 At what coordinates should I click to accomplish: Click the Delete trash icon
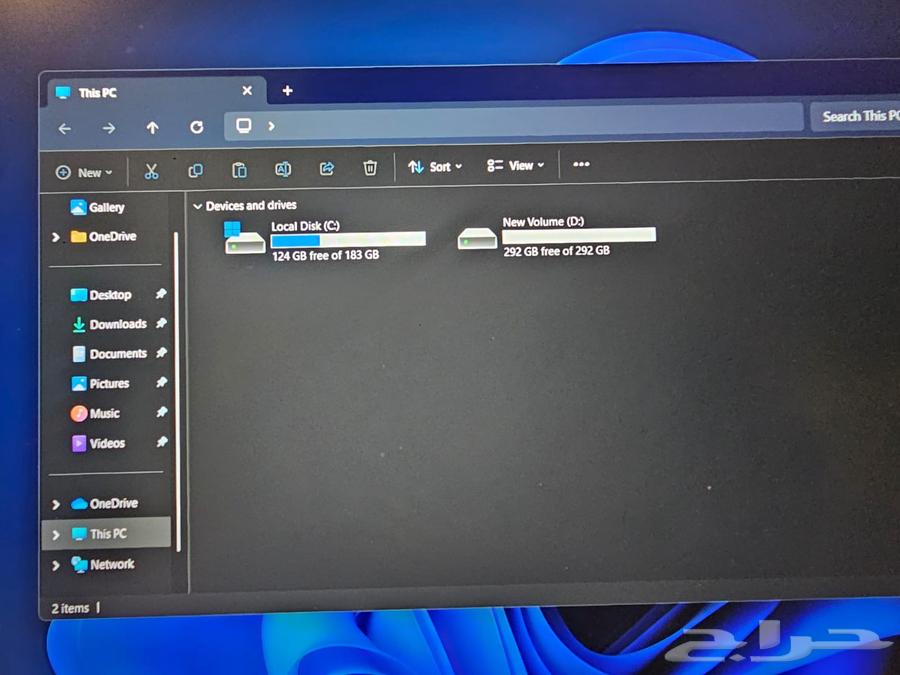[370, 169]
